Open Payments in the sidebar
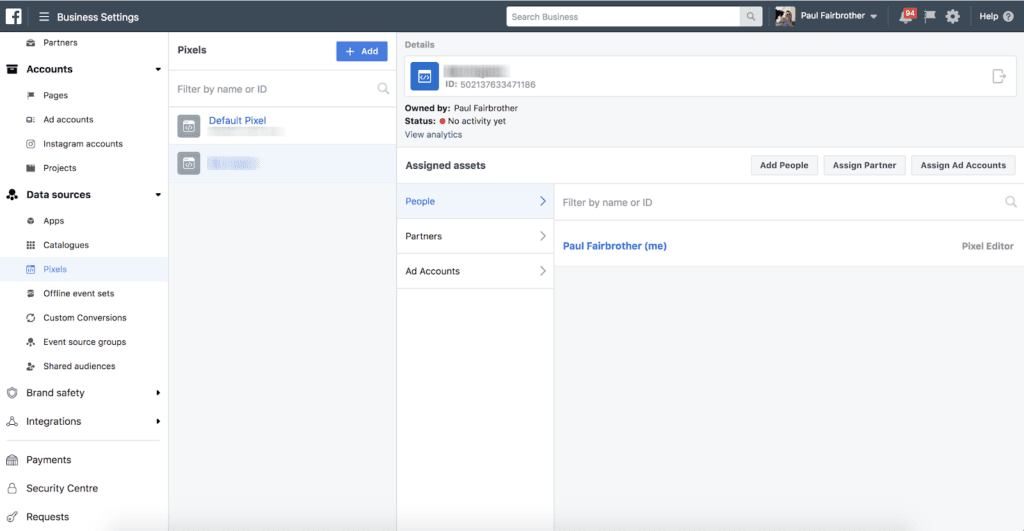This screenshot has width=1024, height=531. 48,460
